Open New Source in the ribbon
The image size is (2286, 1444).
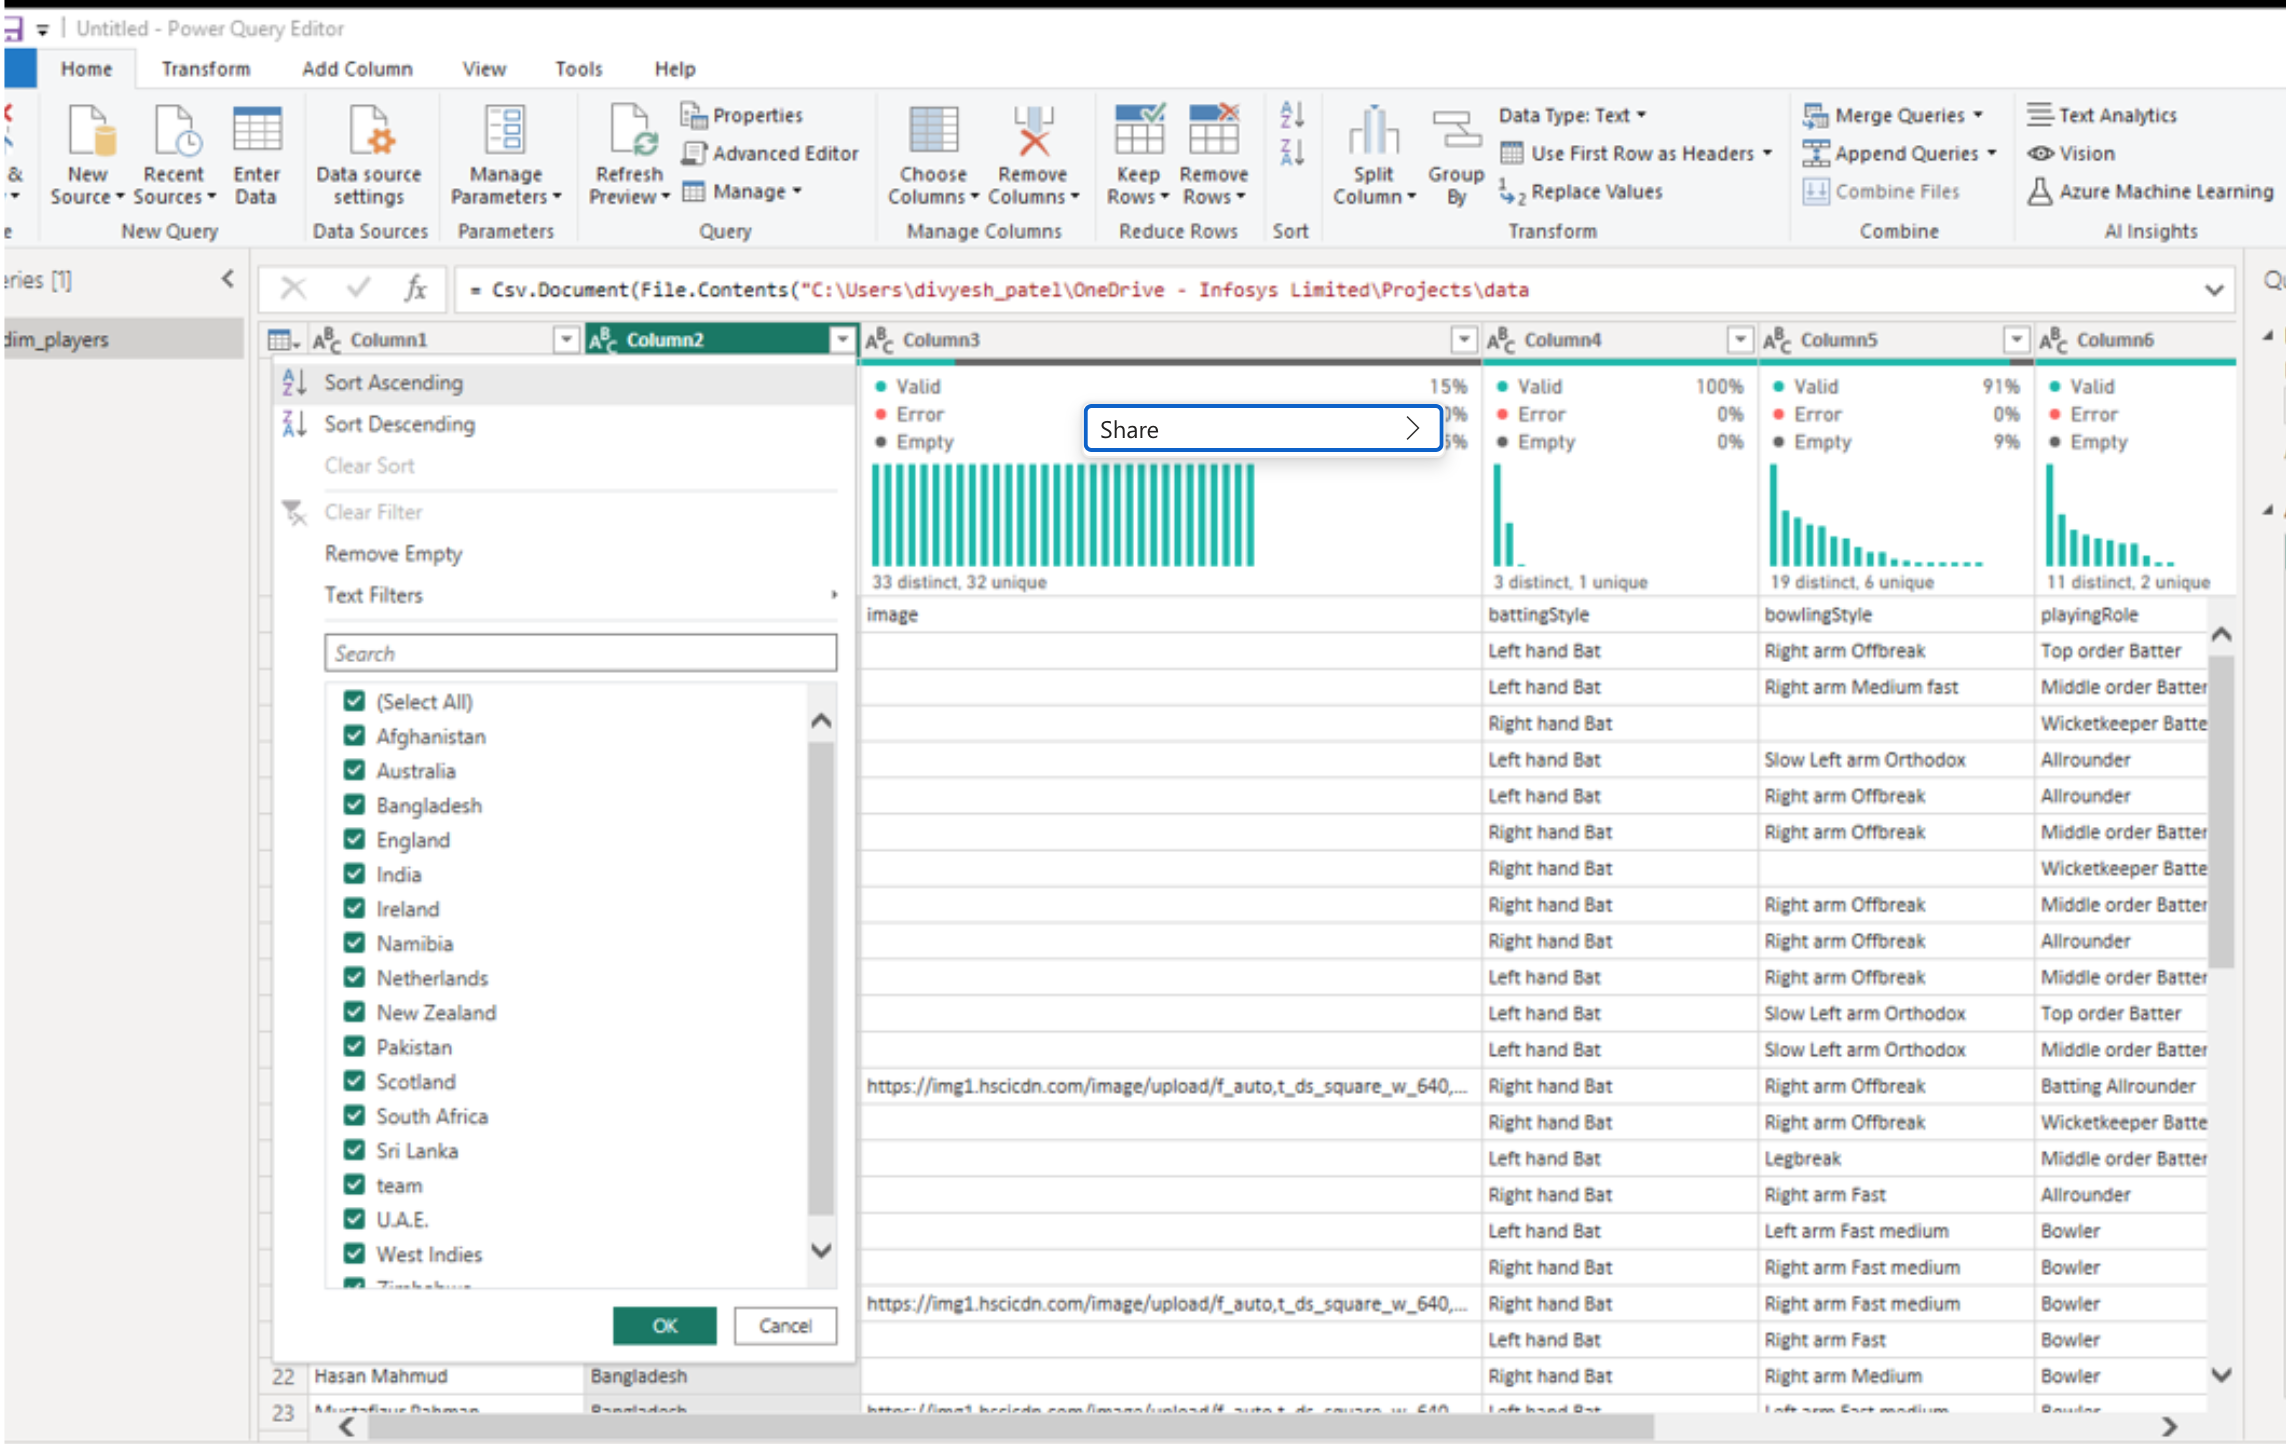(87, 155)
